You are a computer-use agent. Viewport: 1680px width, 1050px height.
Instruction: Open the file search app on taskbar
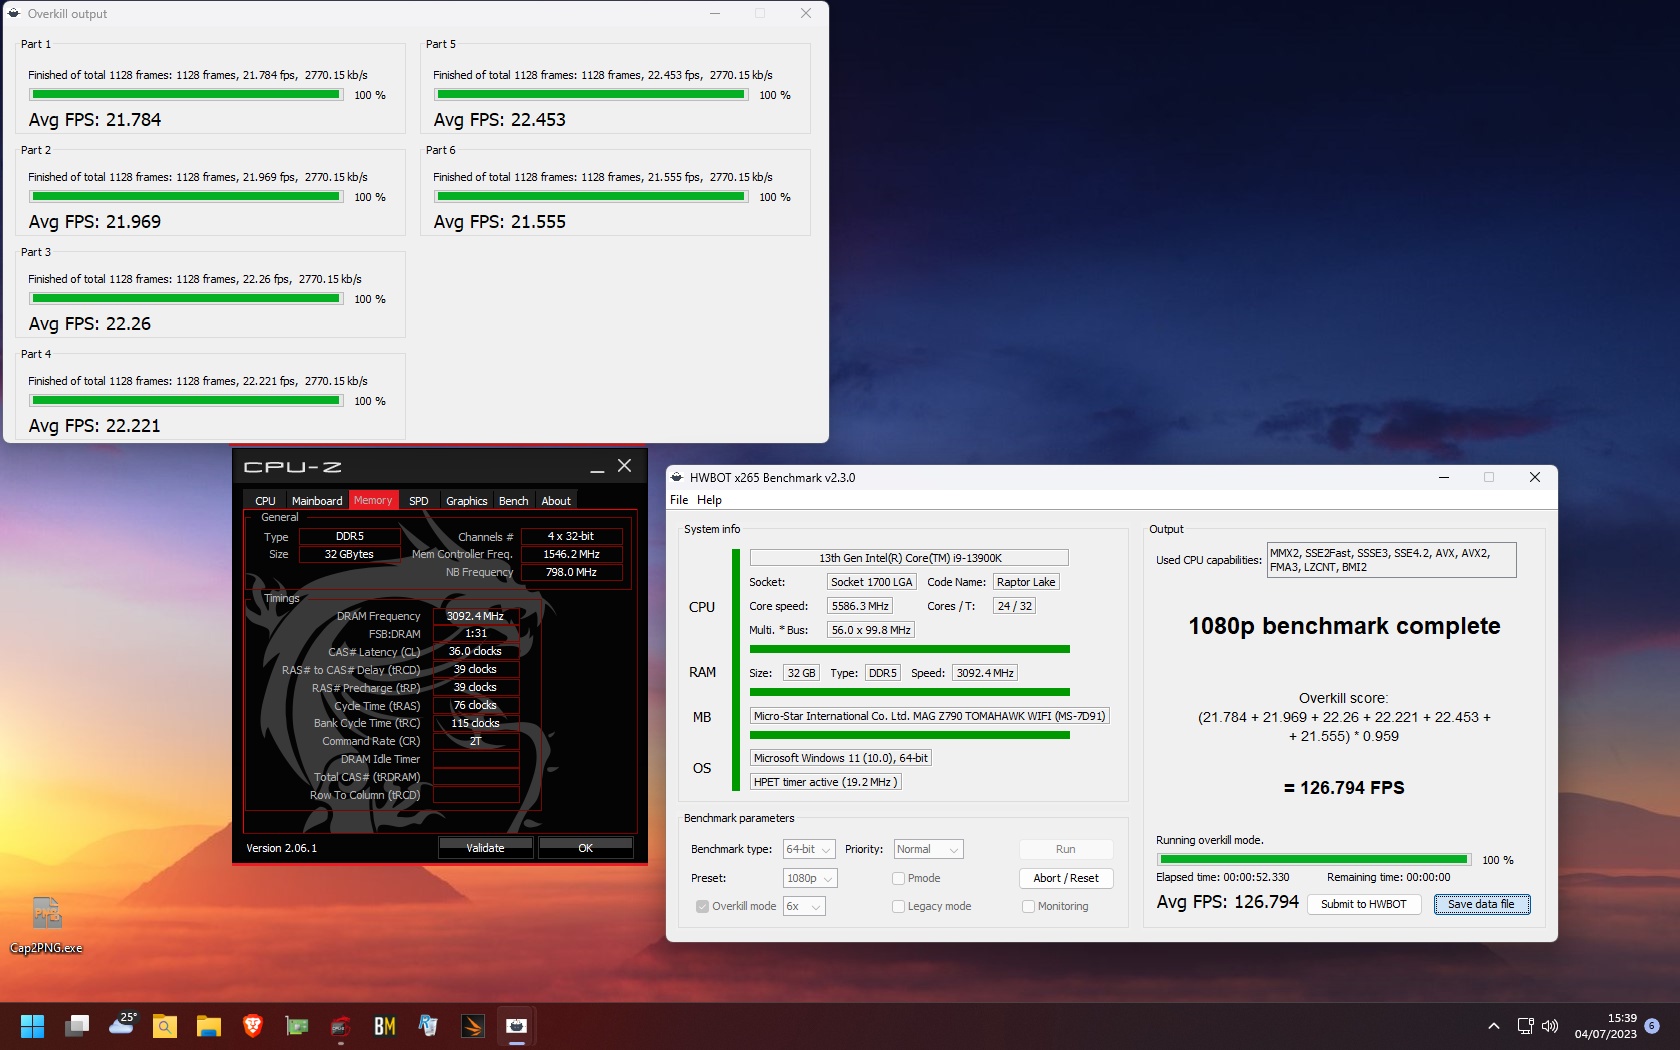pos(165,1026)
